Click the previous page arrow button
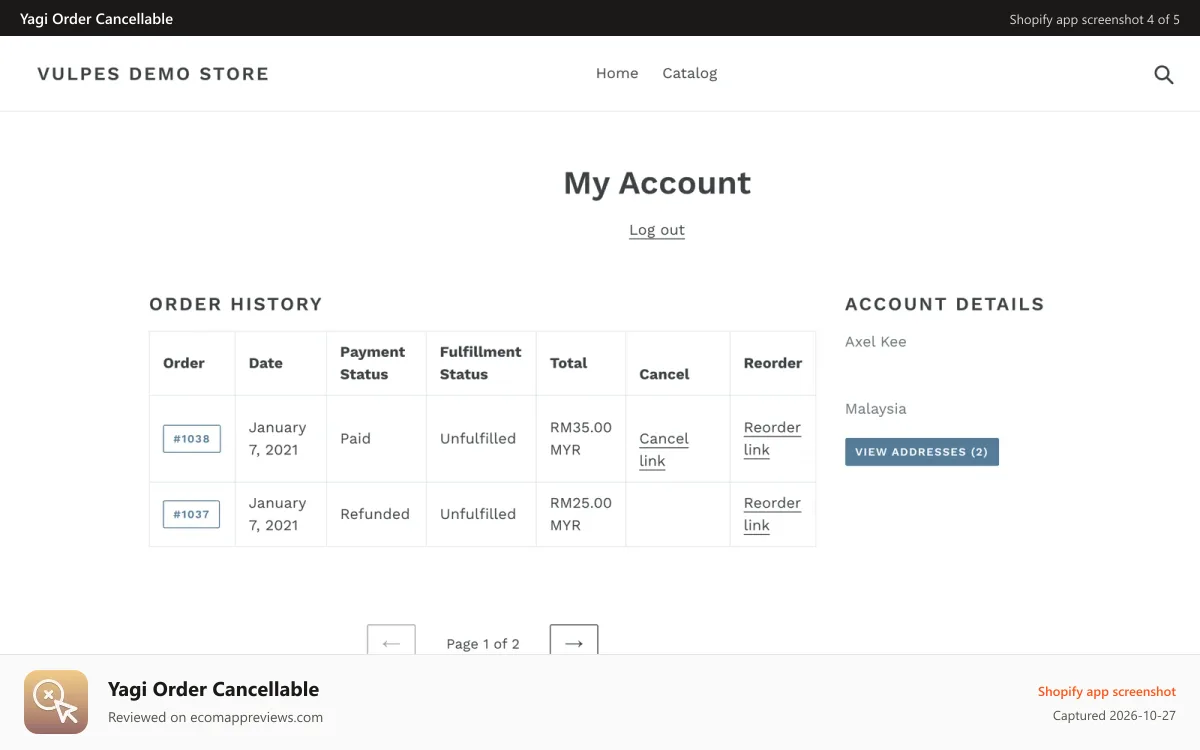 (391, 640)
